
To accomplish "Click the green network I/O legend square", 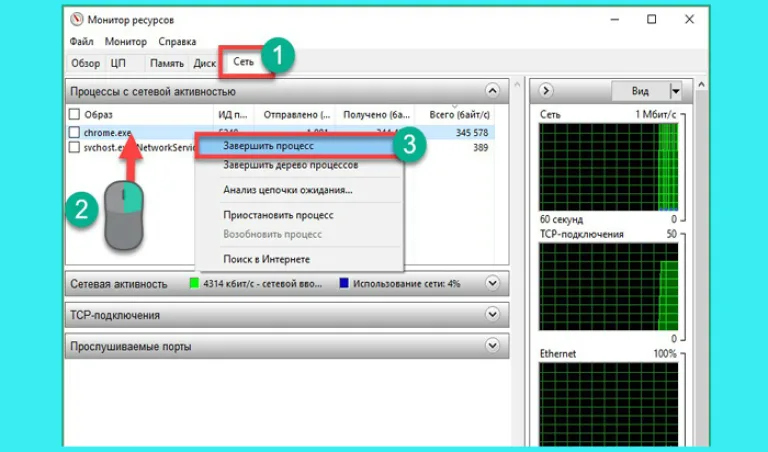I will click(x=194, y=283).
